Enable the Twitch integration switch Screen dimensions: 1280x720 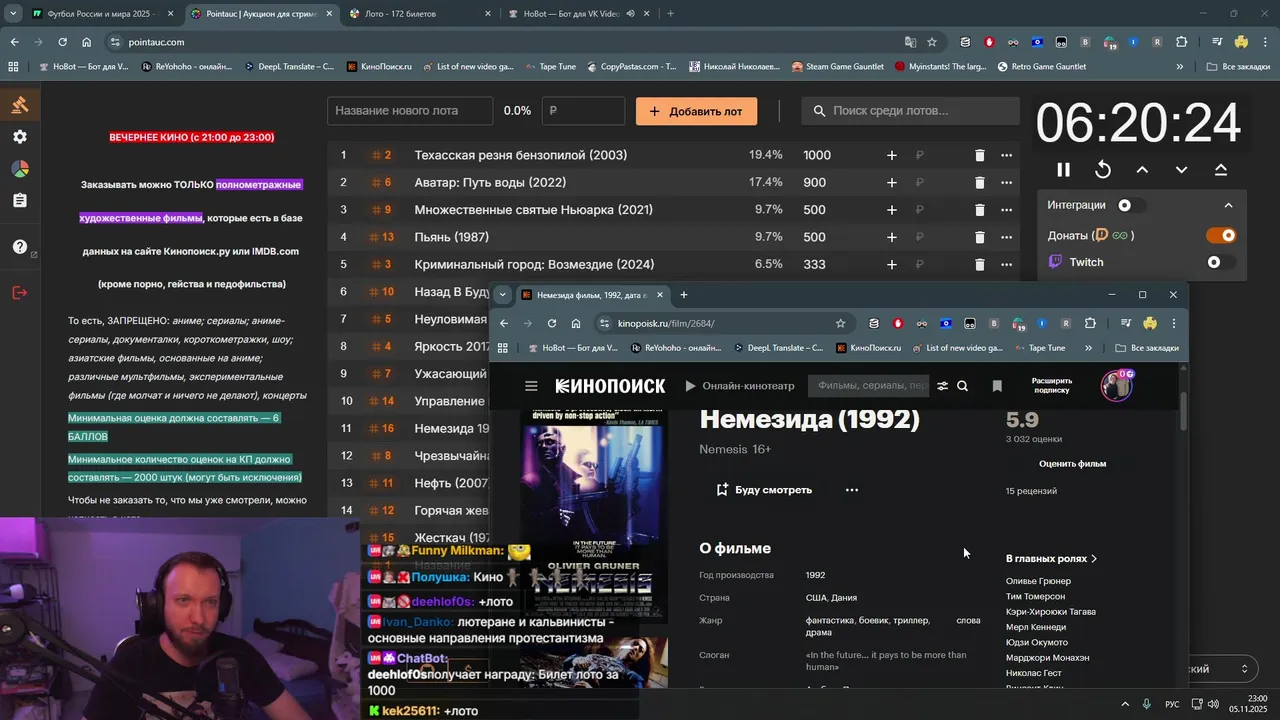pos(1220,262)
